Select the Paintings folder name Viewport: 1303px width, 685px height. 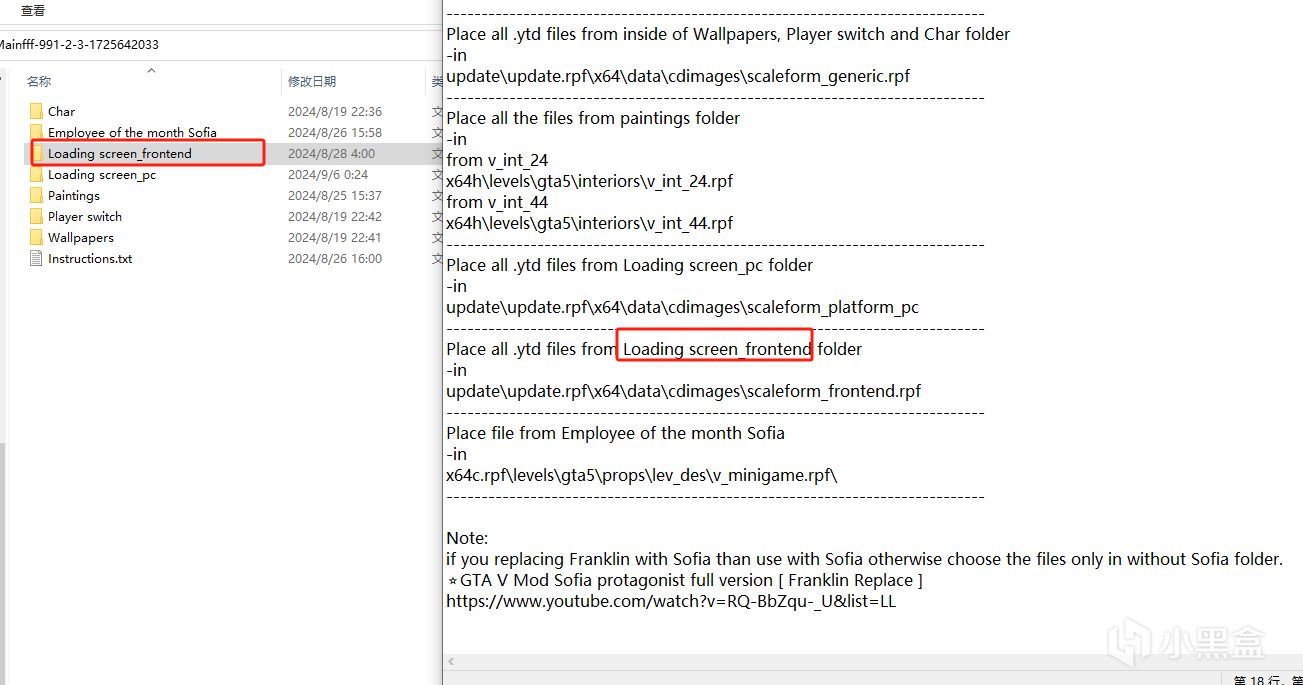(74, 195)
